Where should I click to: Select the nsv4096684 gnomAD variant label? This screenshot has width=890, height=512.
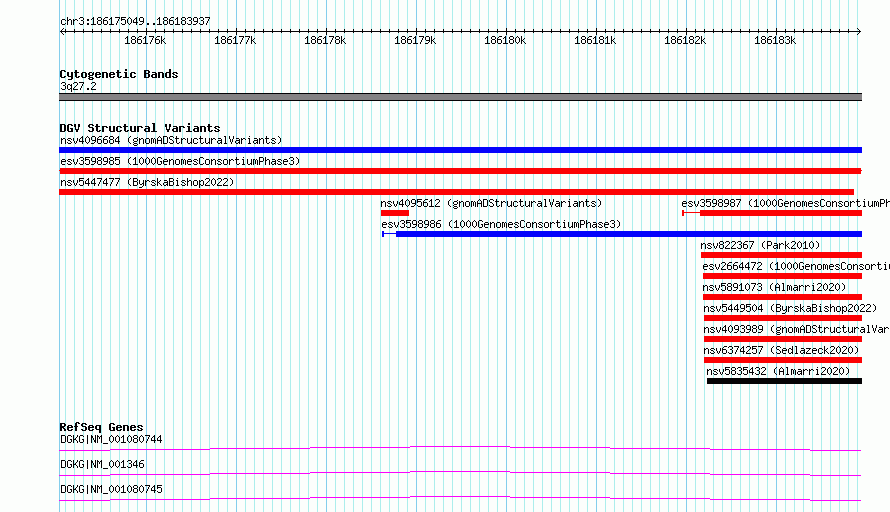(171, 140)
